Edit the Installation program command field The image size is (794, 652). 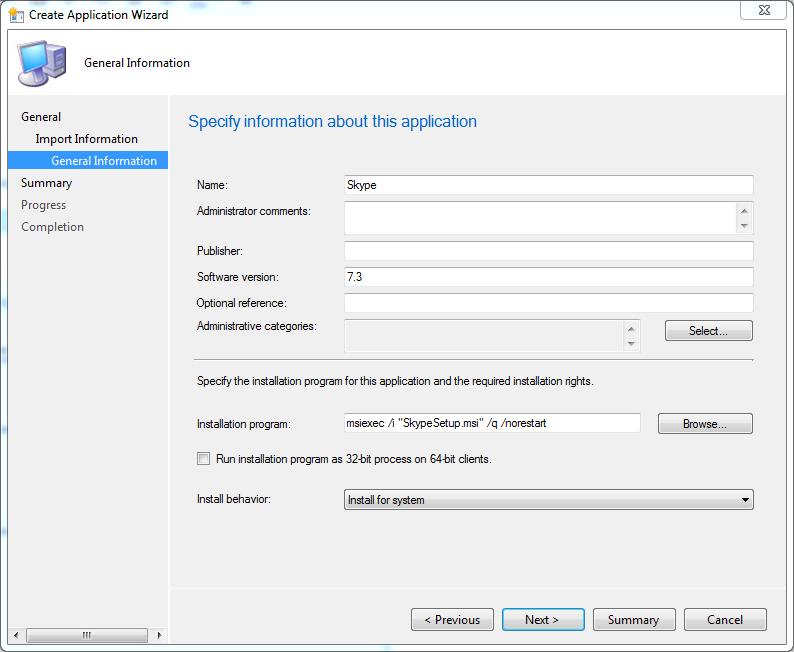tap(492, 423)
